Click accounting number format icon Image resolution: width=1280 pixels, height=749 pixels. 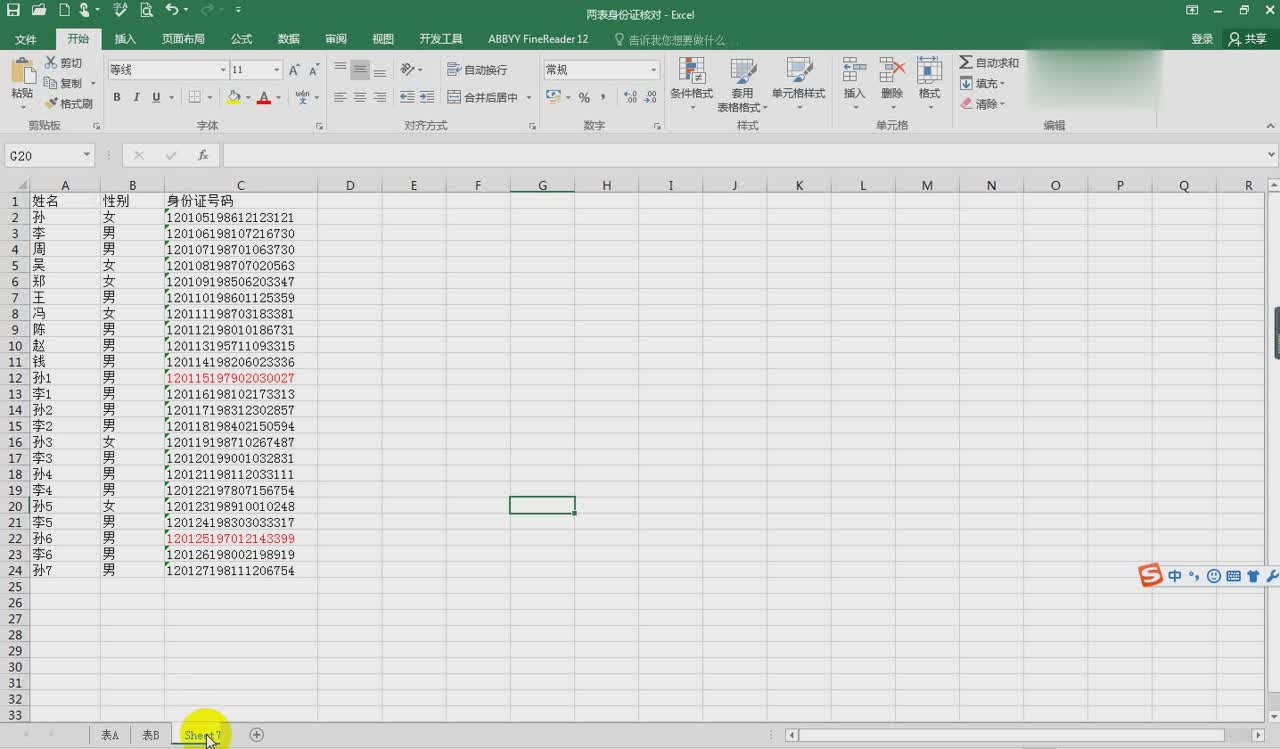(x=554, y=97)
